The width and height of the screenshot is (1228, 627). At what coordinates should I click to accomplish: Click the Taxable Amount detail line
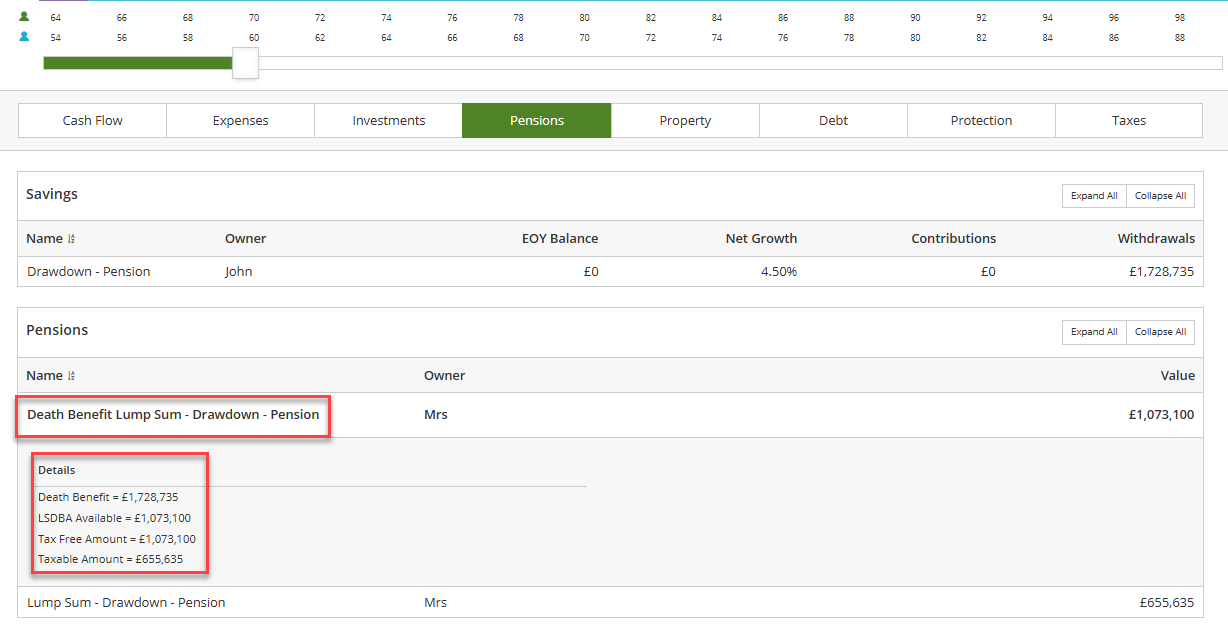tap(110, 559)
